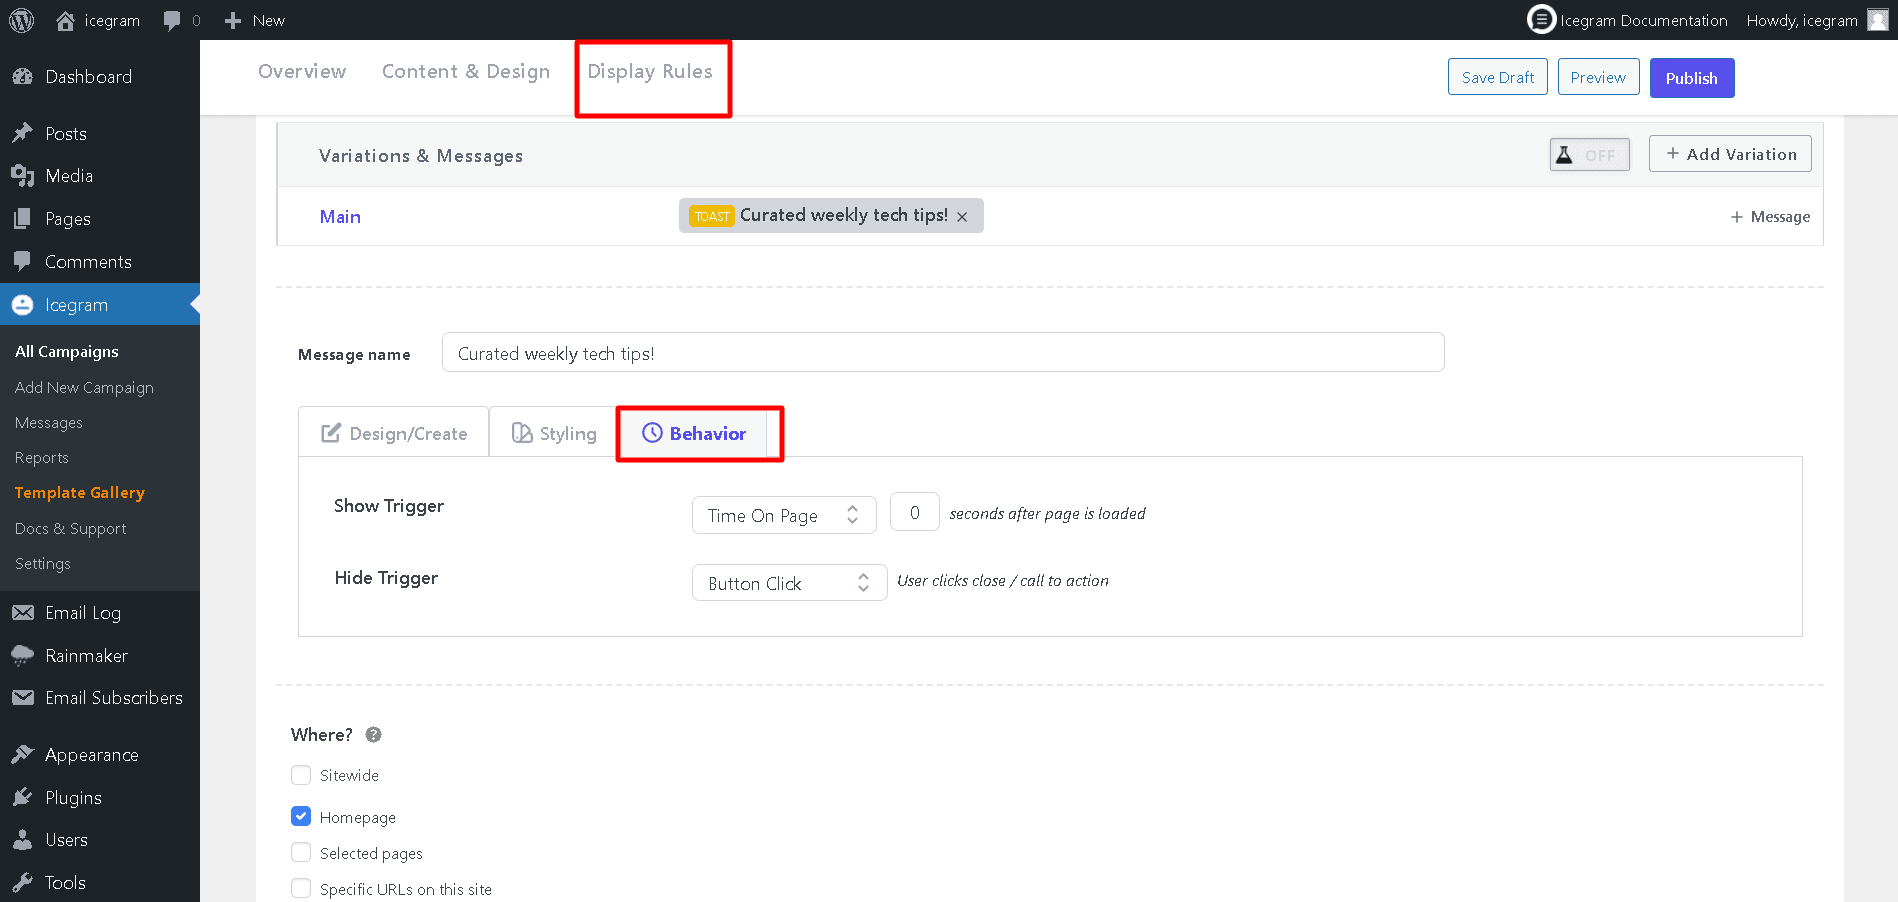Viewport: 1898px width, 902px height.
Task: Click the Appearance paintbrush icon
Action: click(23, 755)
